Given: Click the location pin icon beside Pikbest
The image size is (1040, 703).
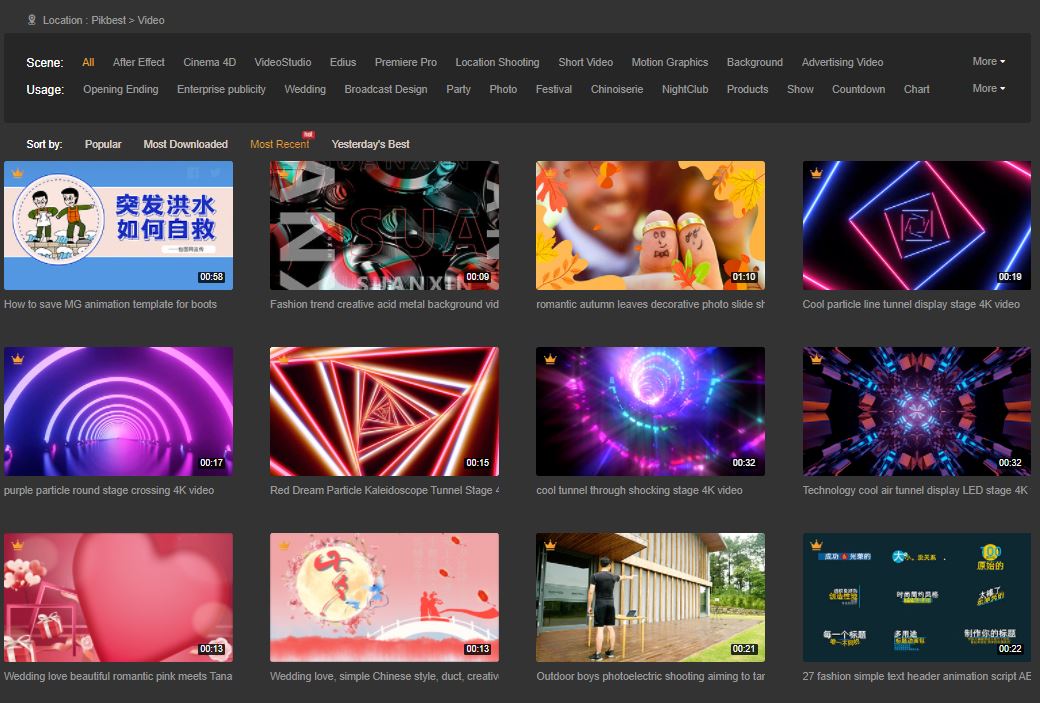Looking at the screenshot, I should tap(31, 20).
